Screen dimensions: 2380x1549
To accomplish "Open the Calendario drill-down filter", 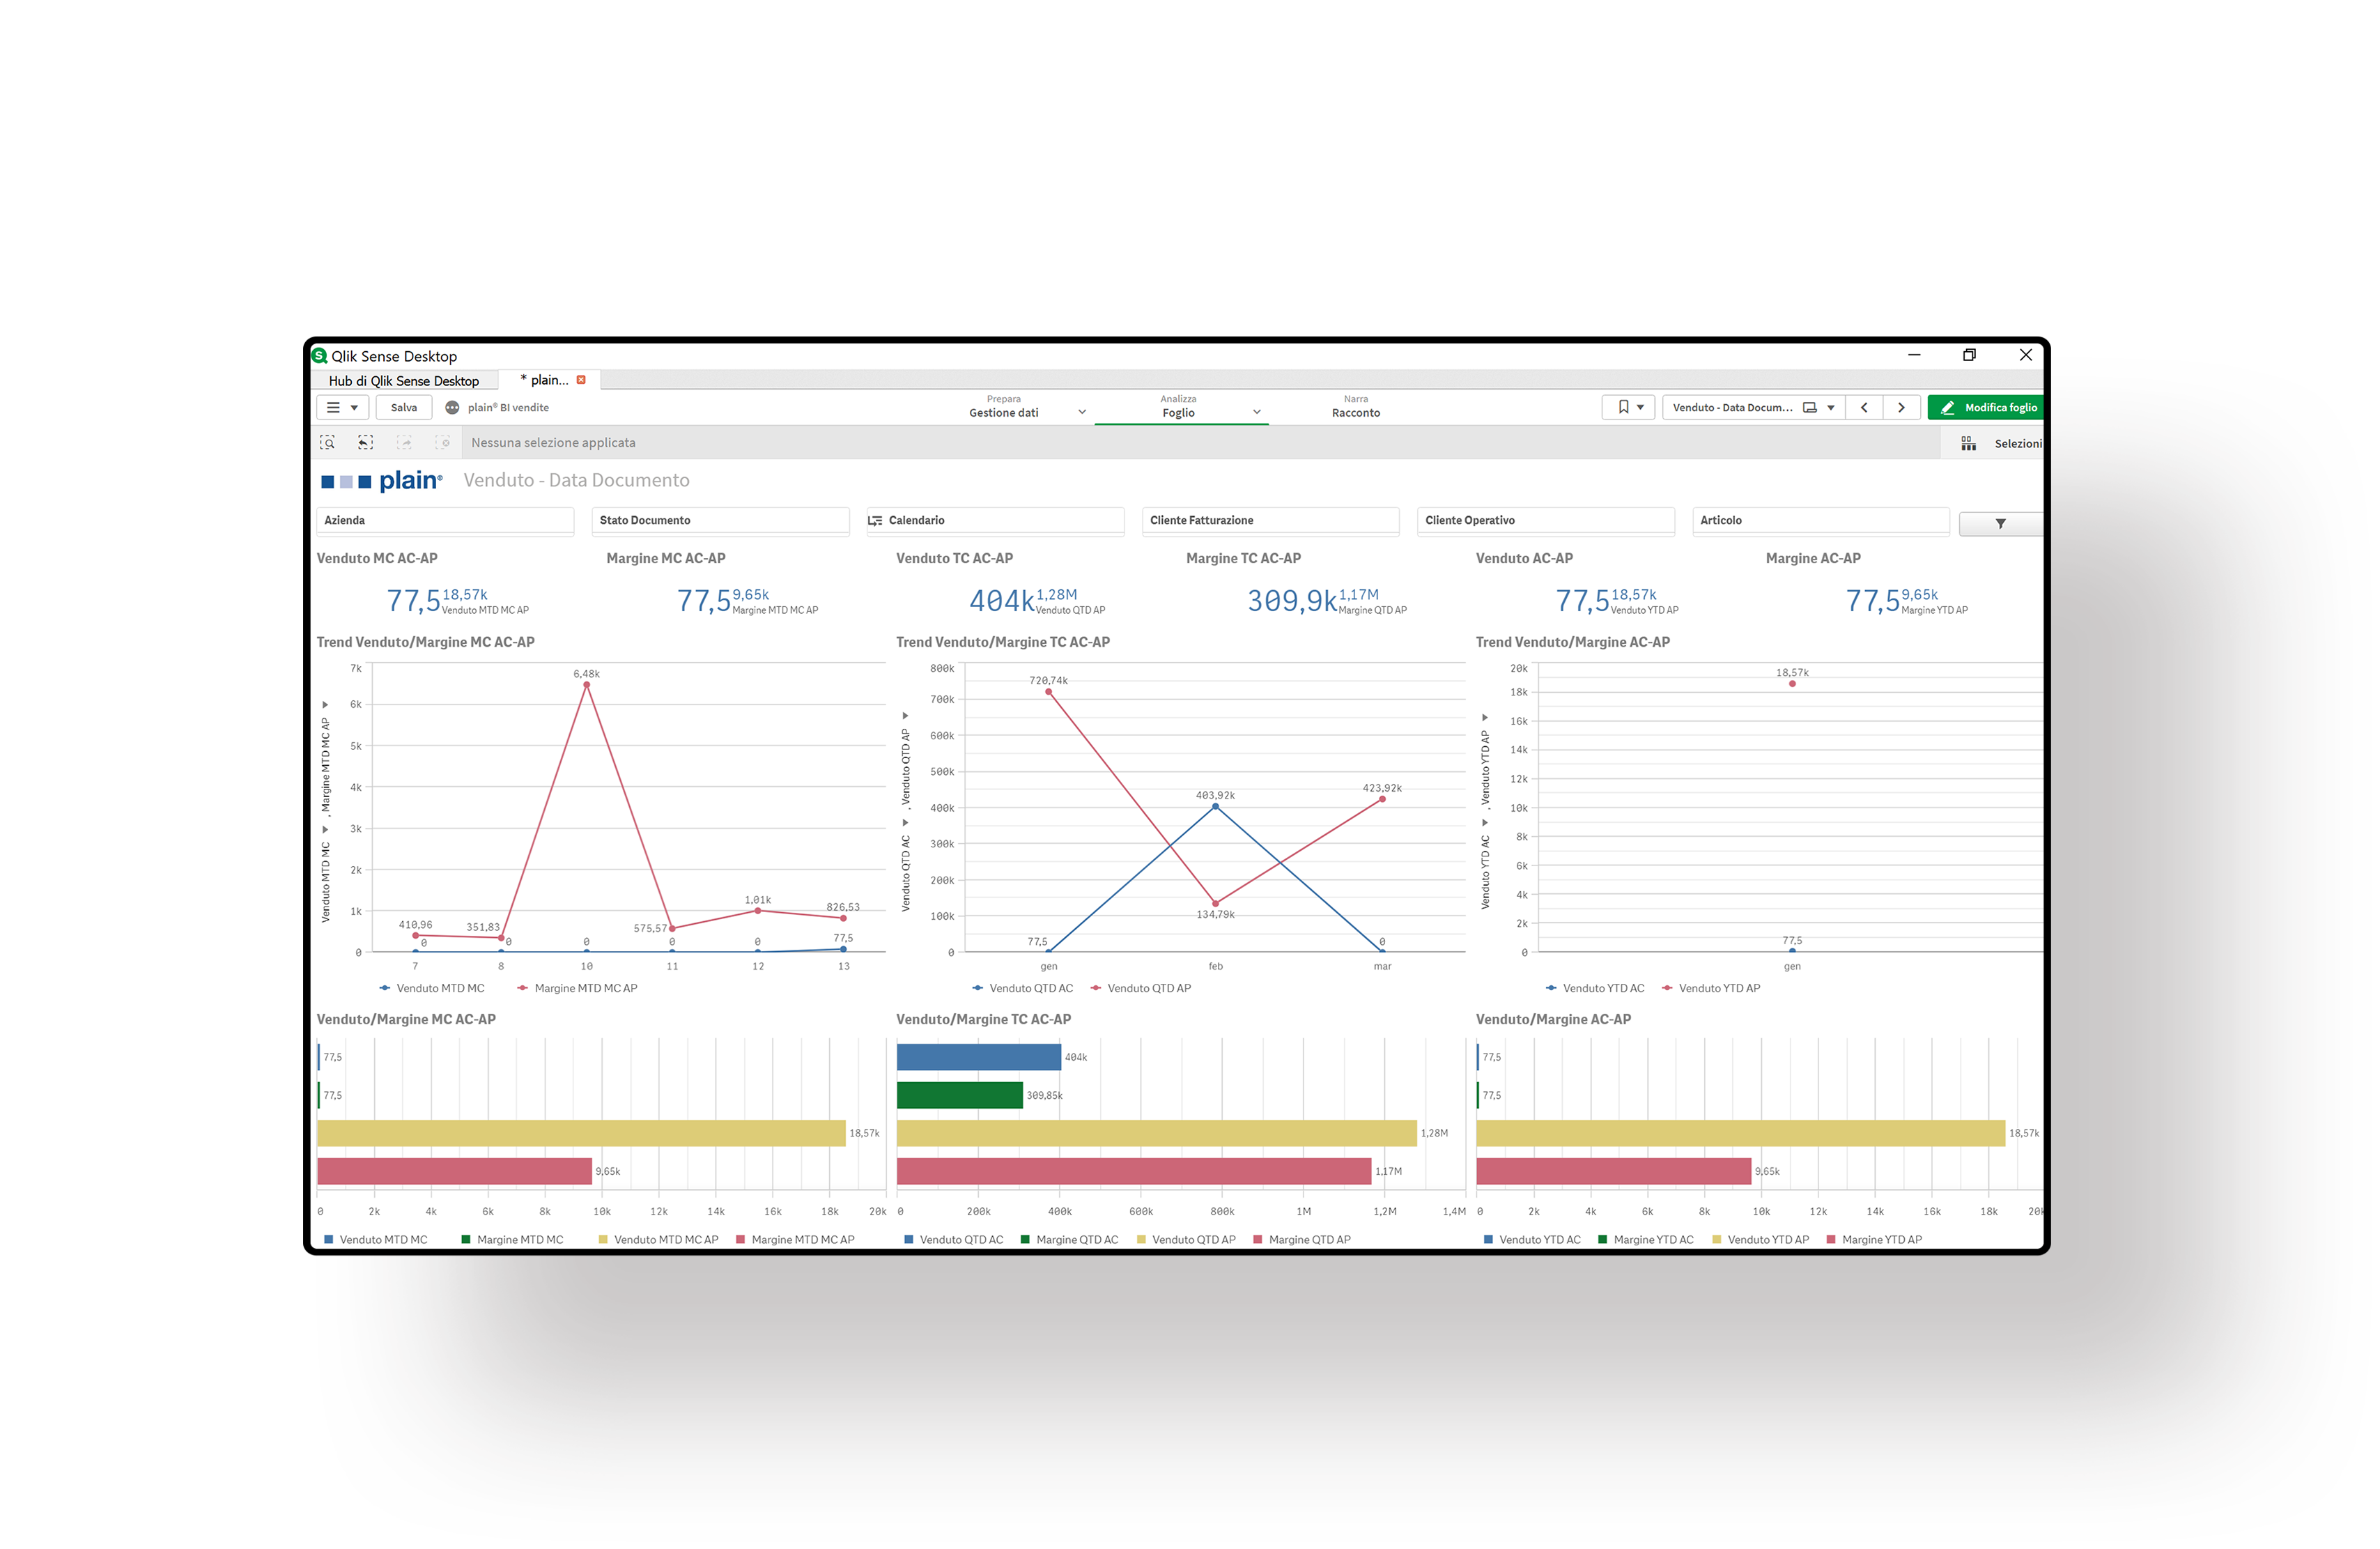I will pos(995,521).
